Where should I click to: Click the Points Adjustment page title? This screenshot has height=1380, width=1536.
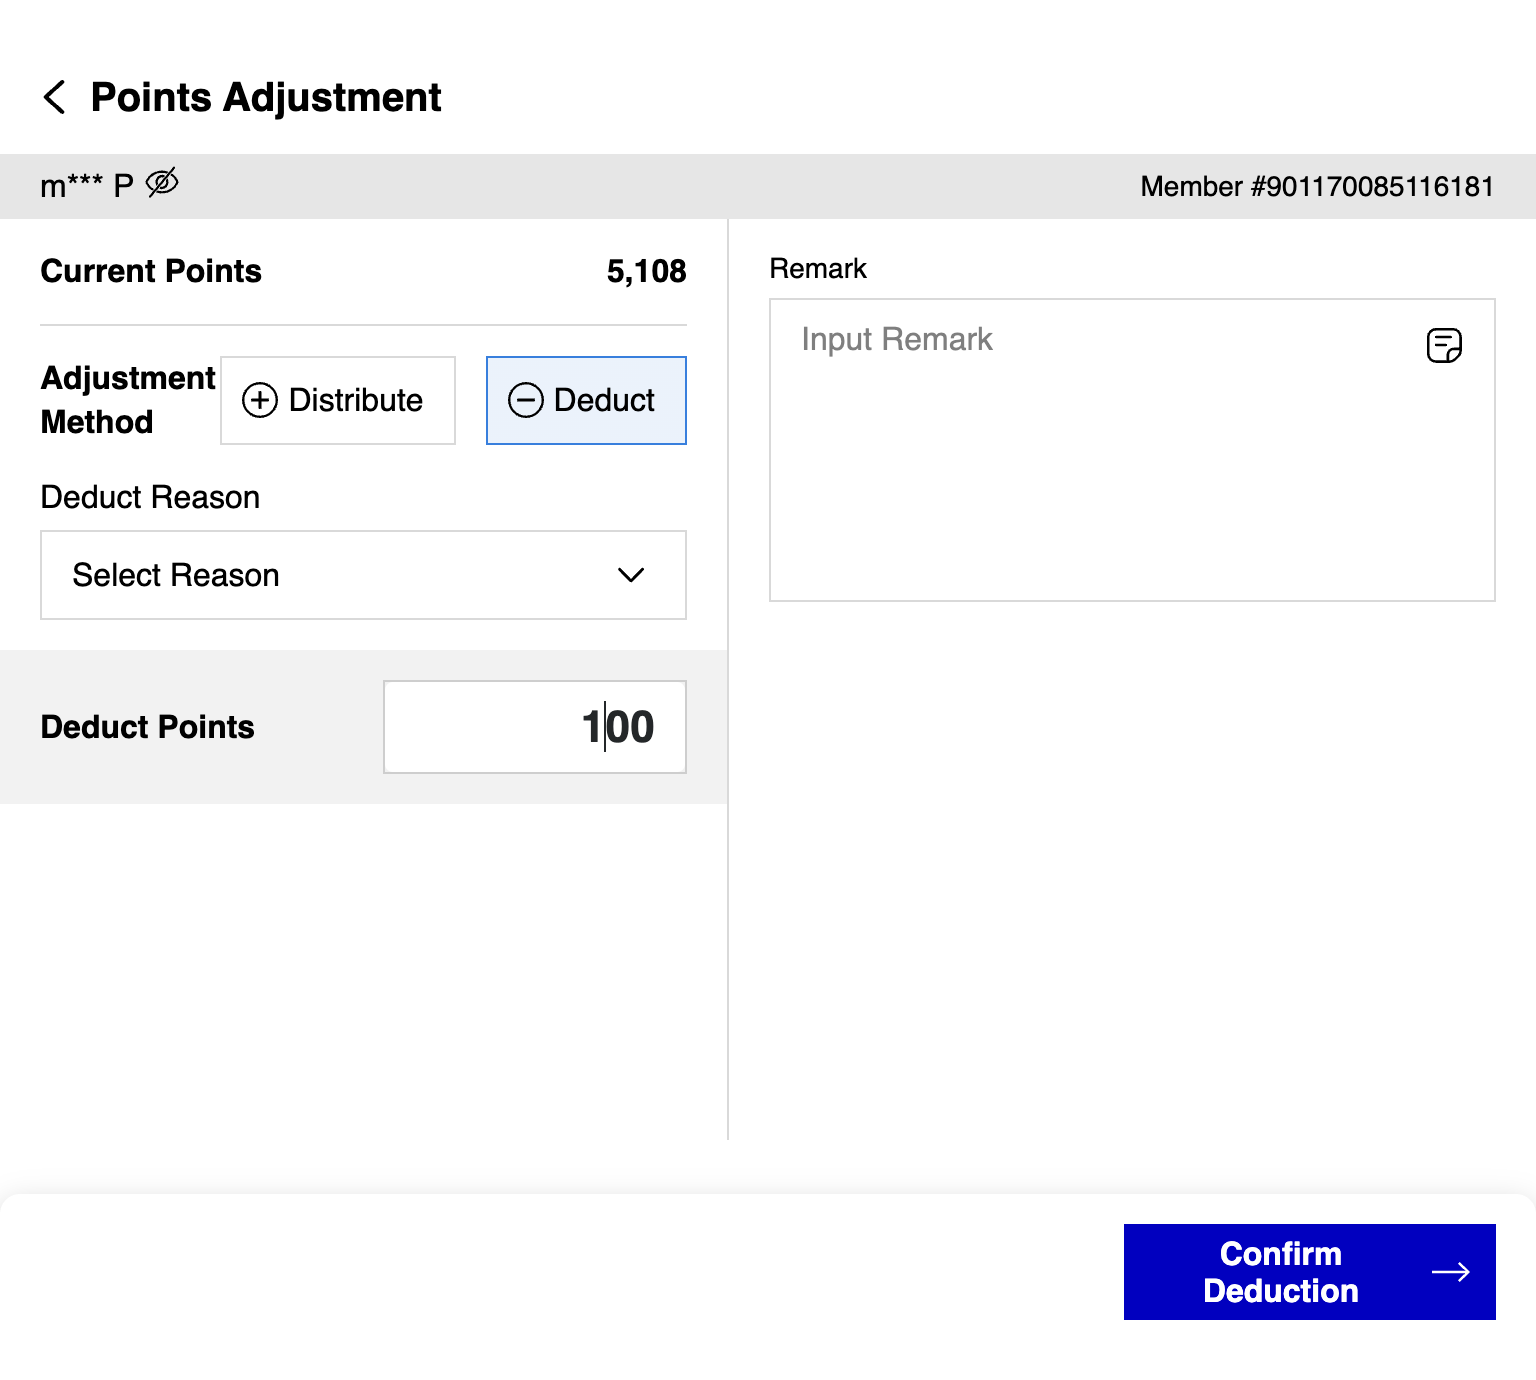click(x=266, y=98)
